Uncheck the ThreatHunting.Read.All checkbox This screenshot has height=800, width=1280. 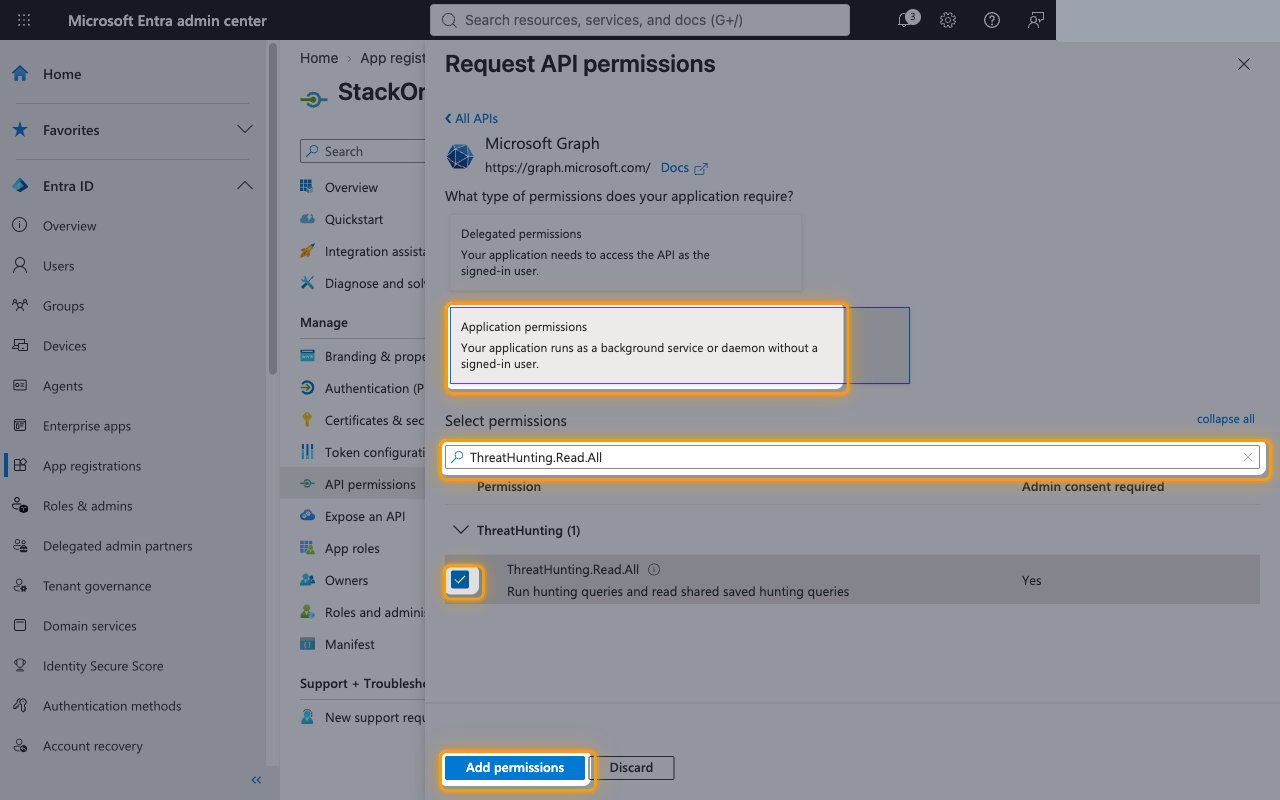click(460, 580)
